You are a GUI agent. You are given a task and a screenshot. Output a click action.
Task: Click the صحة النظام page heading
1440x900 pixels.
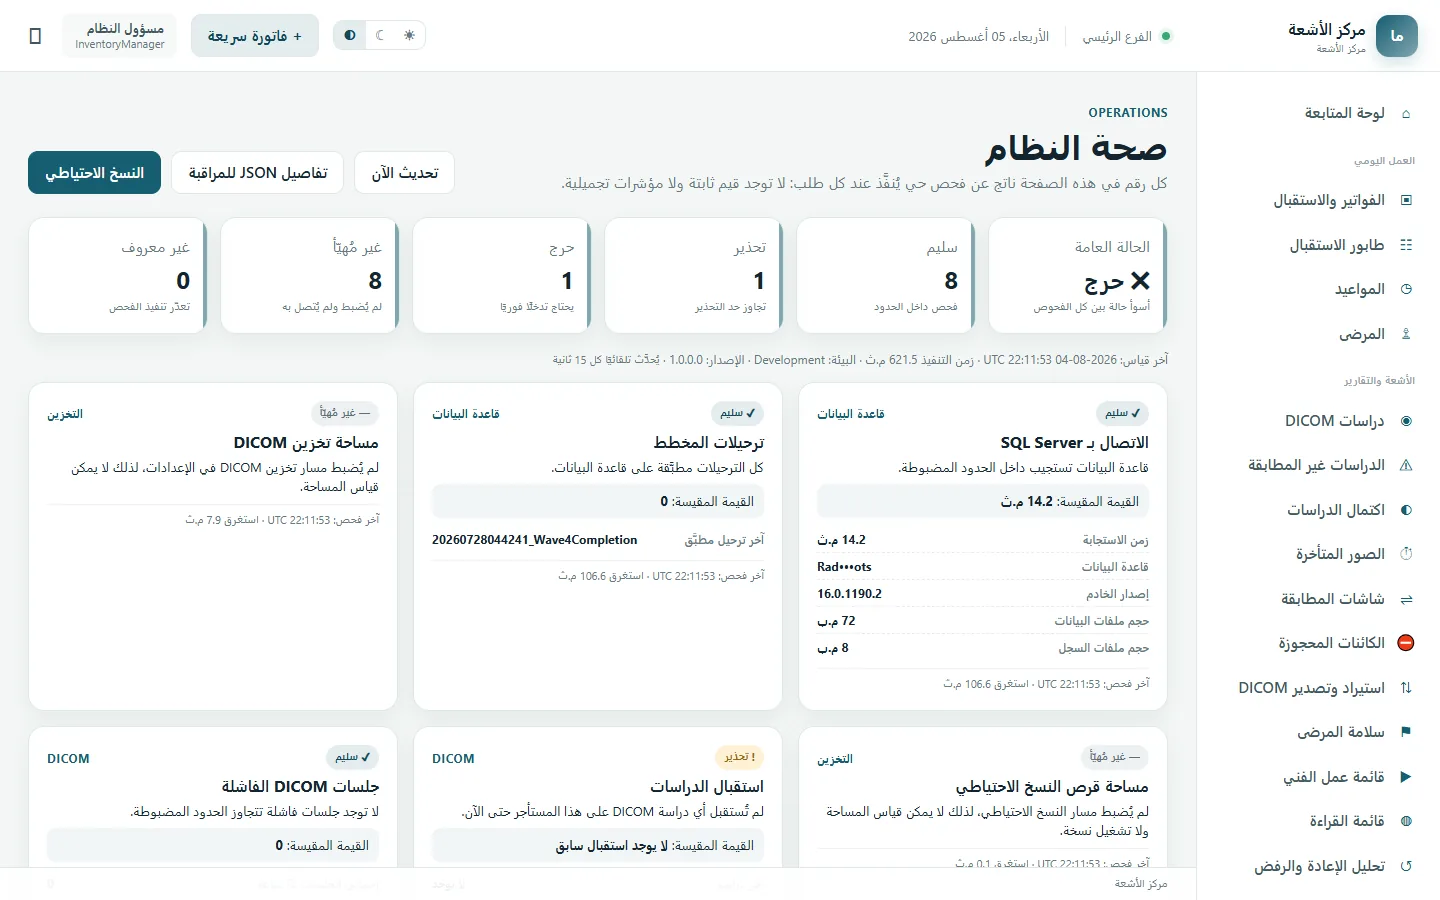coord(1076,149)
